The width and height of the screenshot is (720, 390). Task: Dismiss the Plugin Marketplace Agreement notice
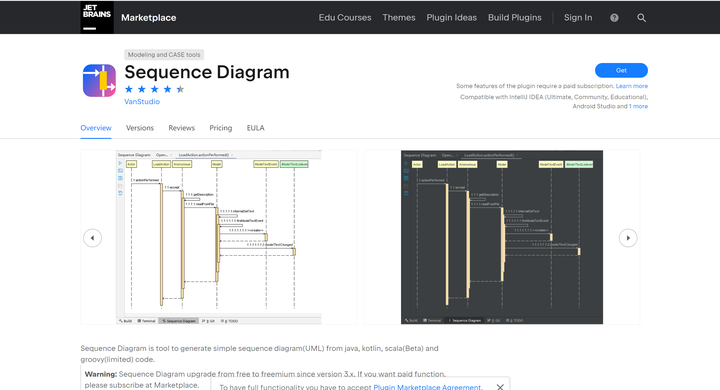click(x=500, y=387)
